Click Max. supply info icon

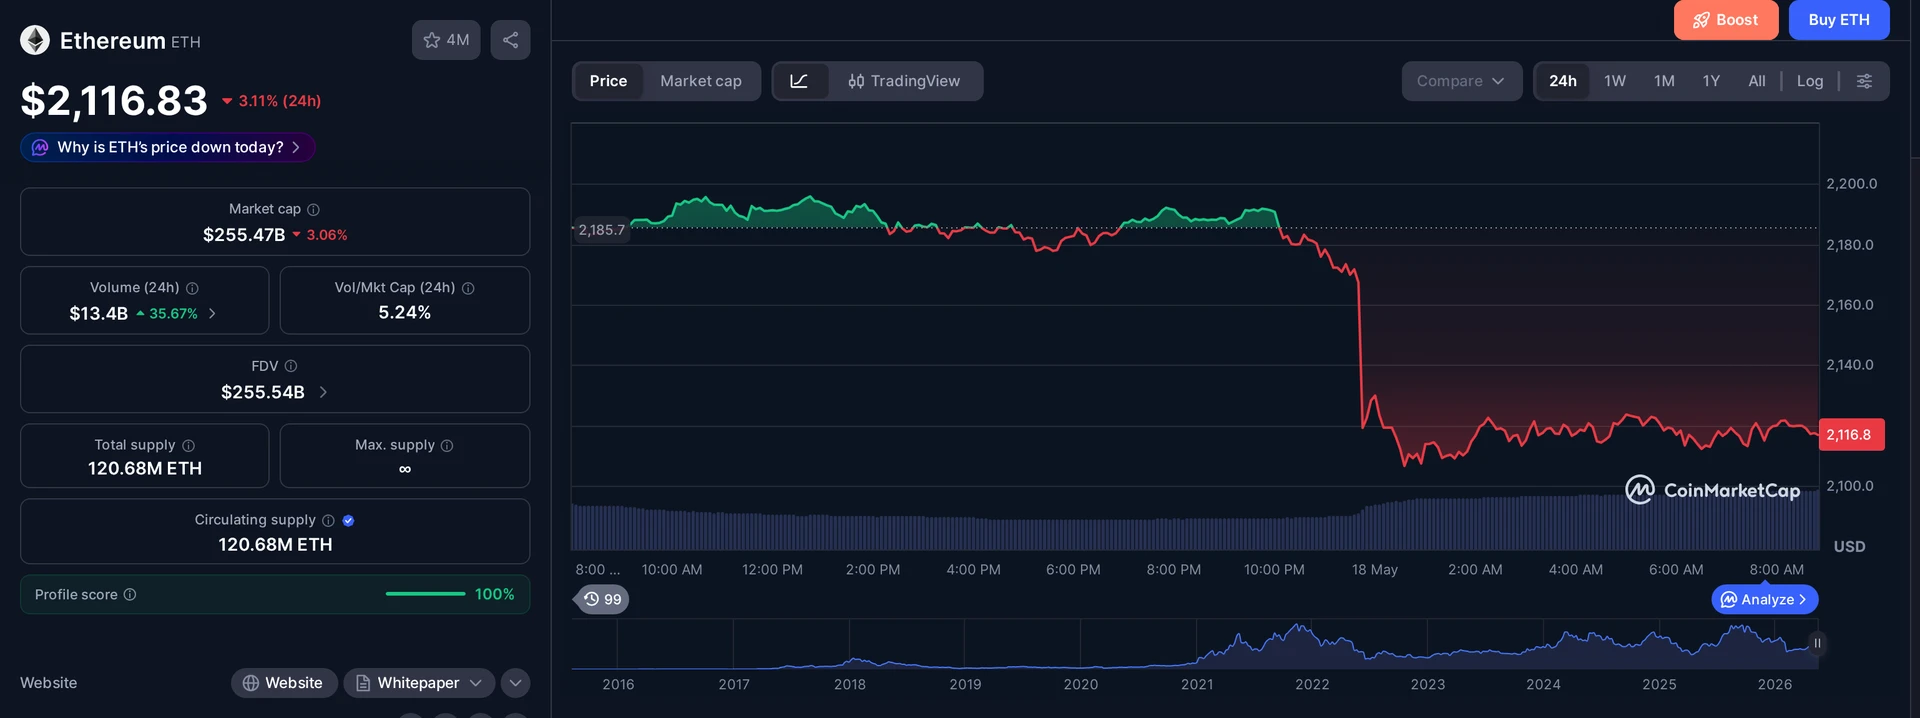(x=447, y=445)
